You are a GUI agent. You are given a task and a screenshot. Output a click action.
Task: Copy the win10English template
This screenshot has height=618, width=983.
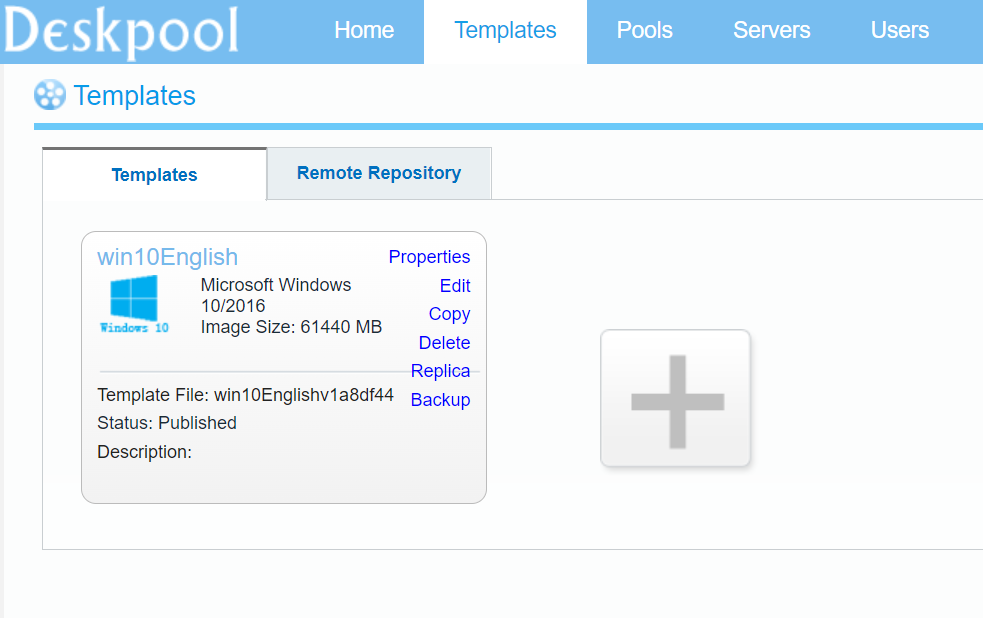[x=449, y=314]
